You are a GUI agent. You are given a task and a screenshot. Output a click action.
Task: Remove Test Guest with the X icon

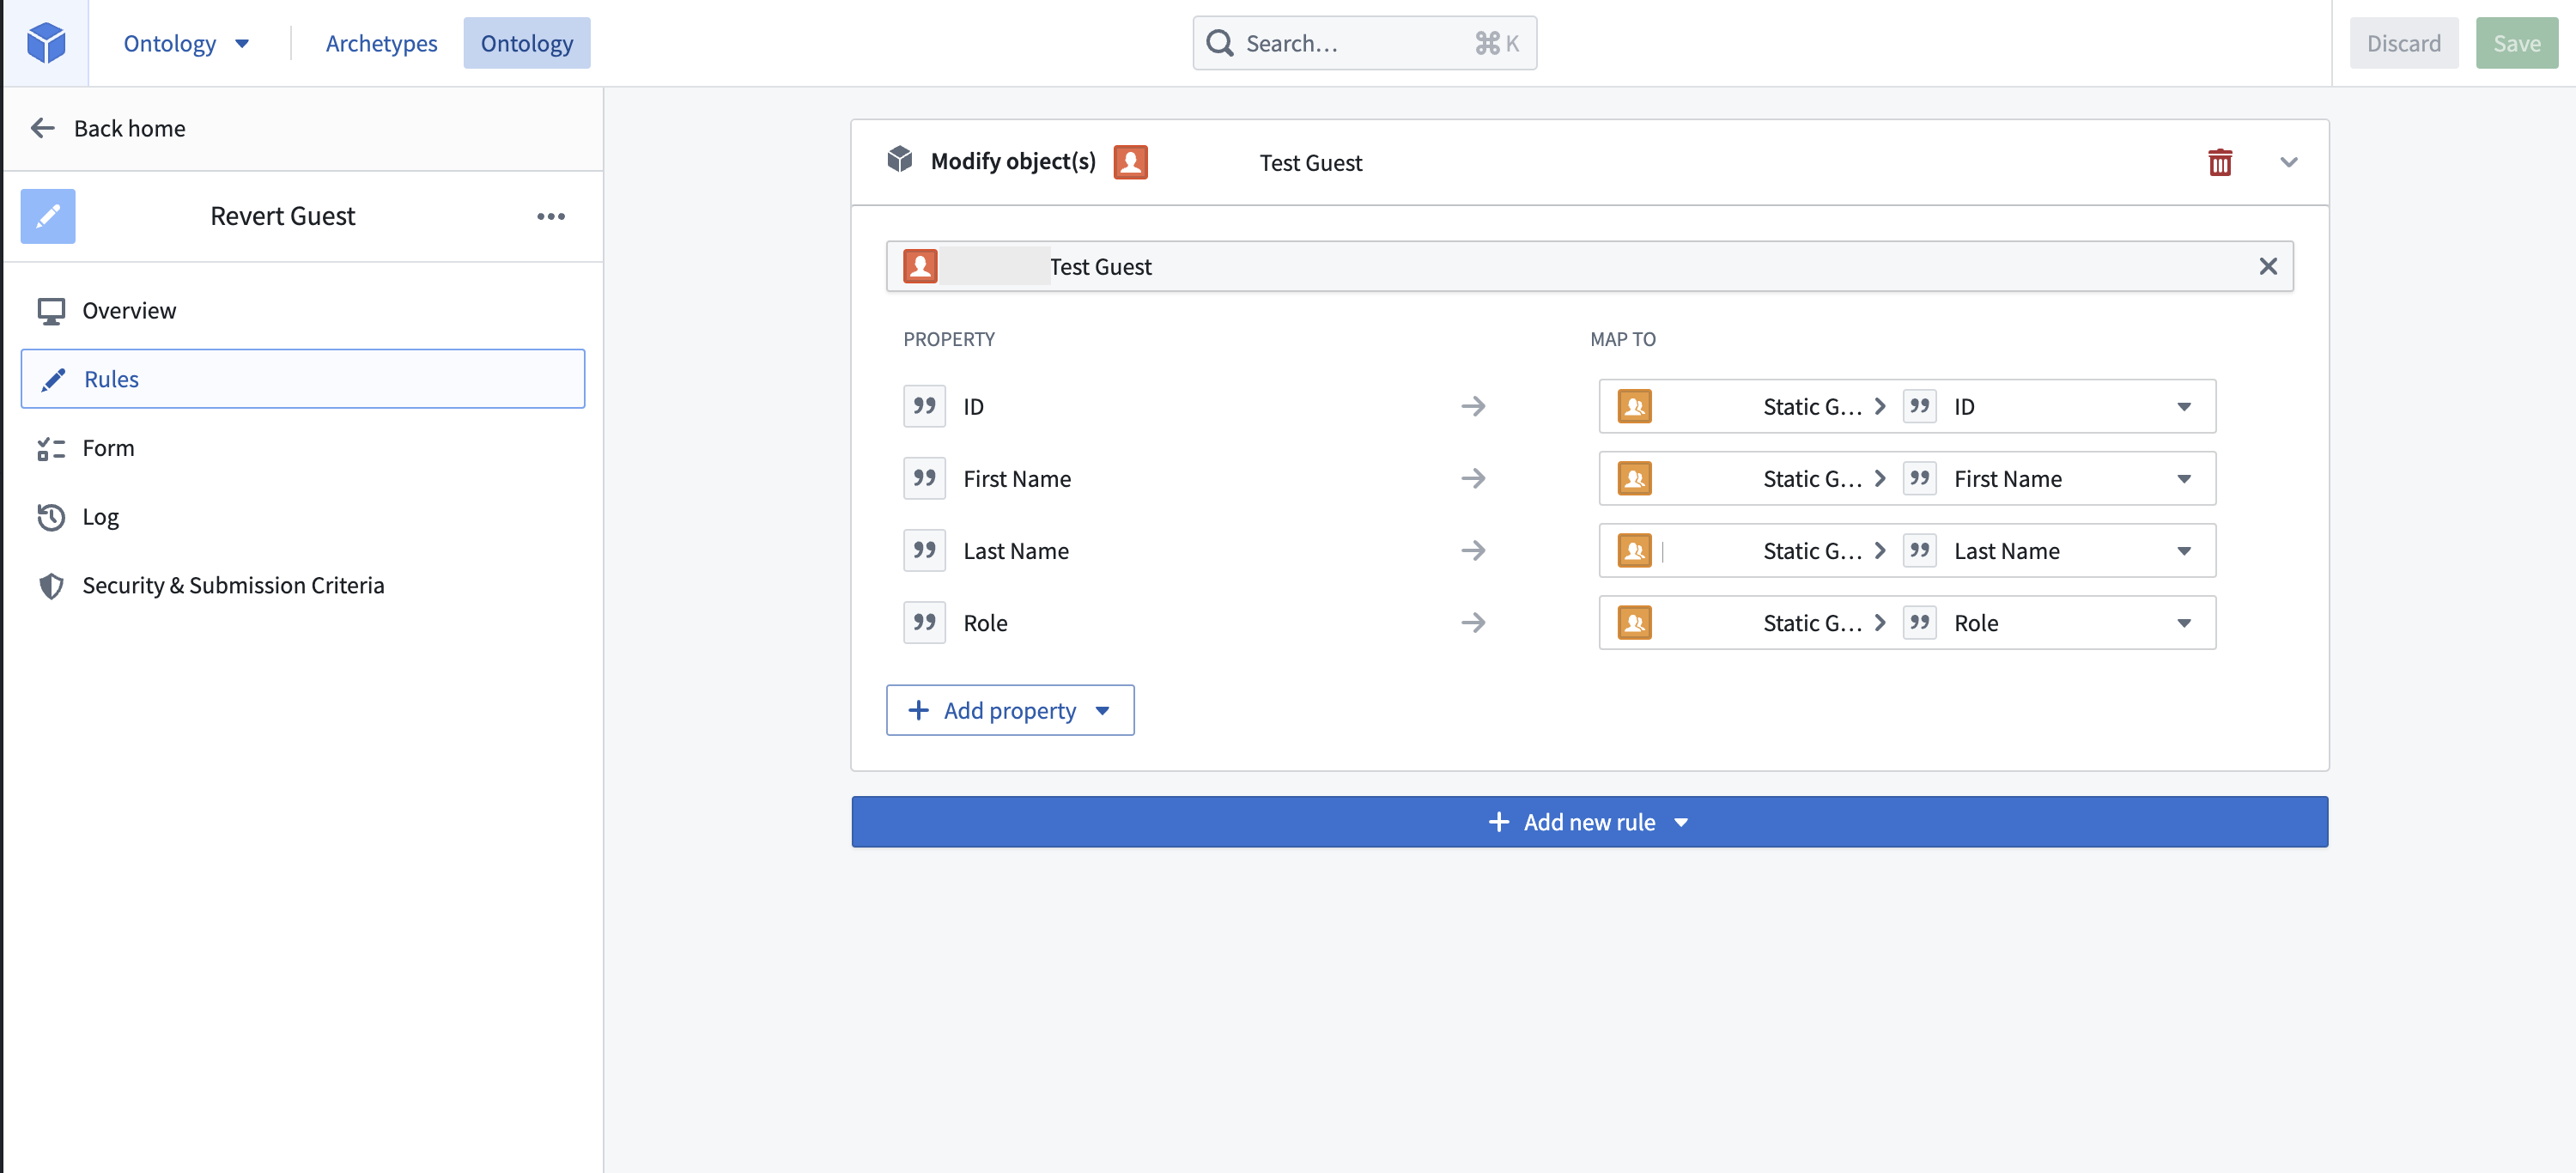2267,266
